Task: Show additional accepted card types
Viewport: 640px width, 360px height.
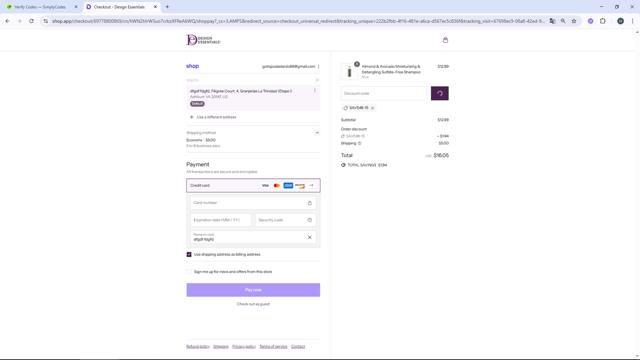Action: pyautogui.click(x=311, y=186)
